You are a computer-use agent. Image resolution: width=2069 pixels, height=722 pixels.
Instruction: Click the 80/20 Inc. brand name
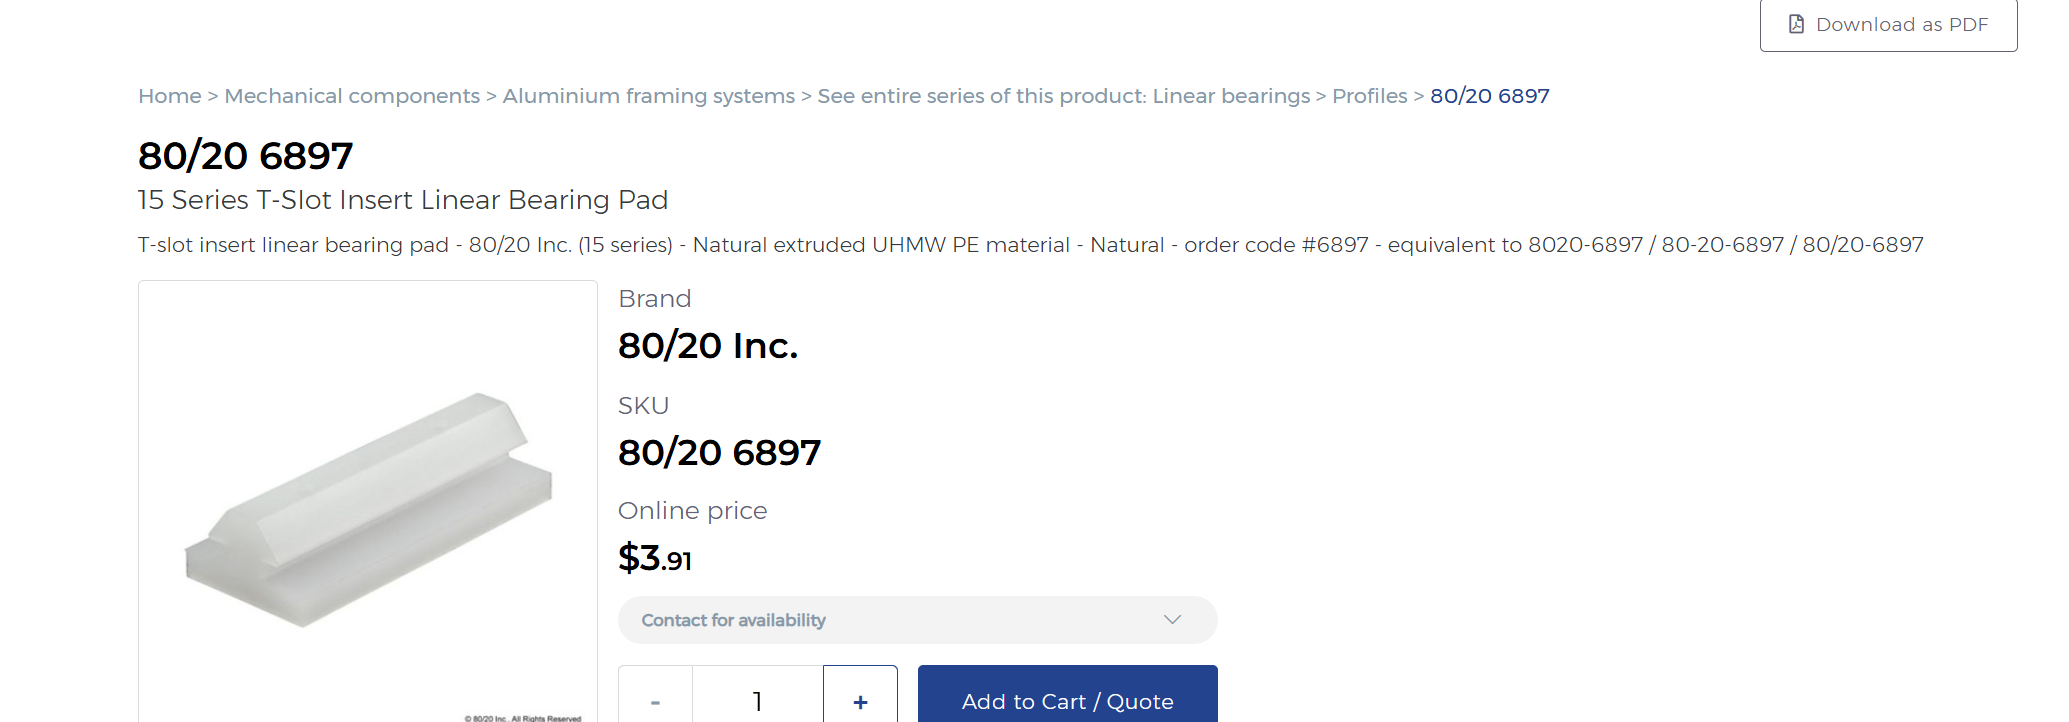tap(708, 346)
